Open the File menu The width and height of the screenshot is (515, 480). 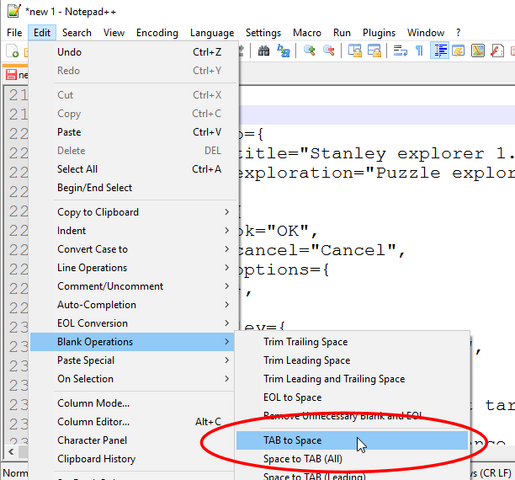tap(14, 33)
